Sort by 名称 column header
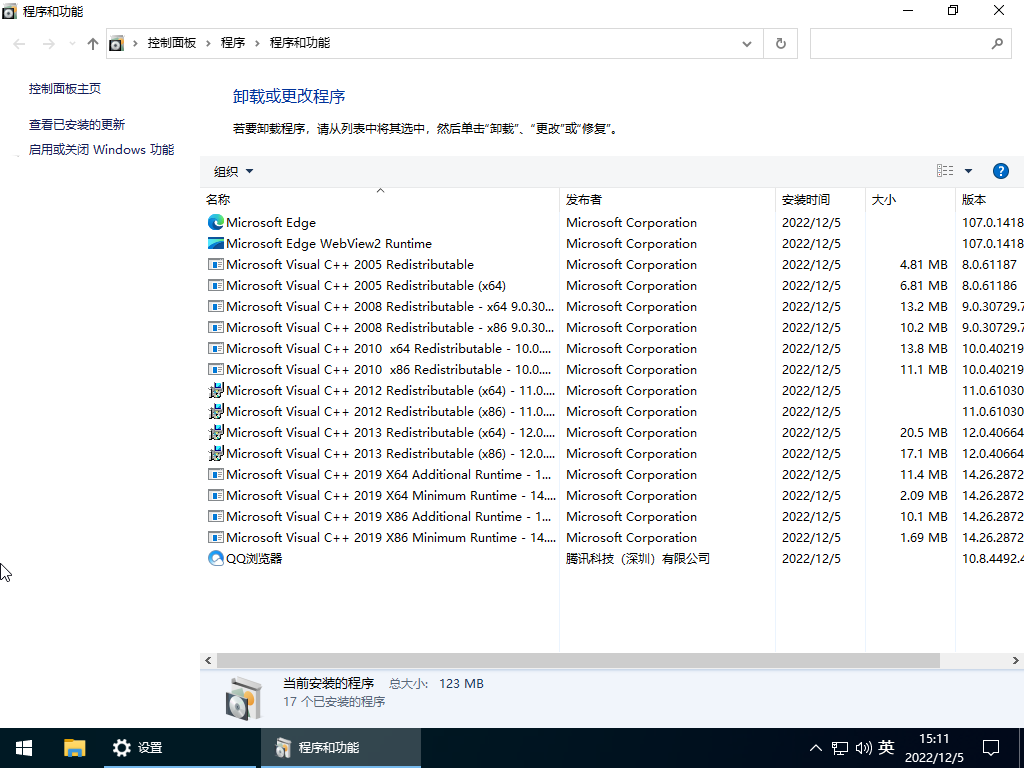 (x=380, y=199)
